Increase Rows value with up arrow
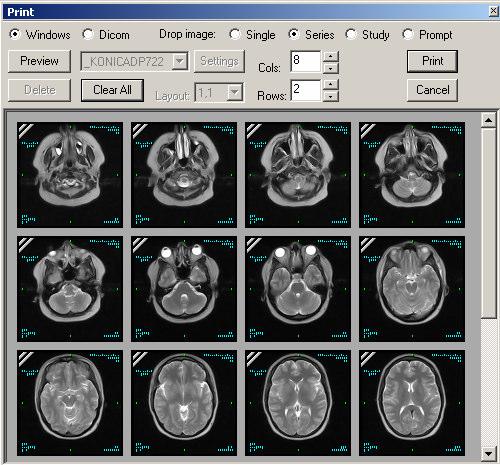 tap(330, 84)
